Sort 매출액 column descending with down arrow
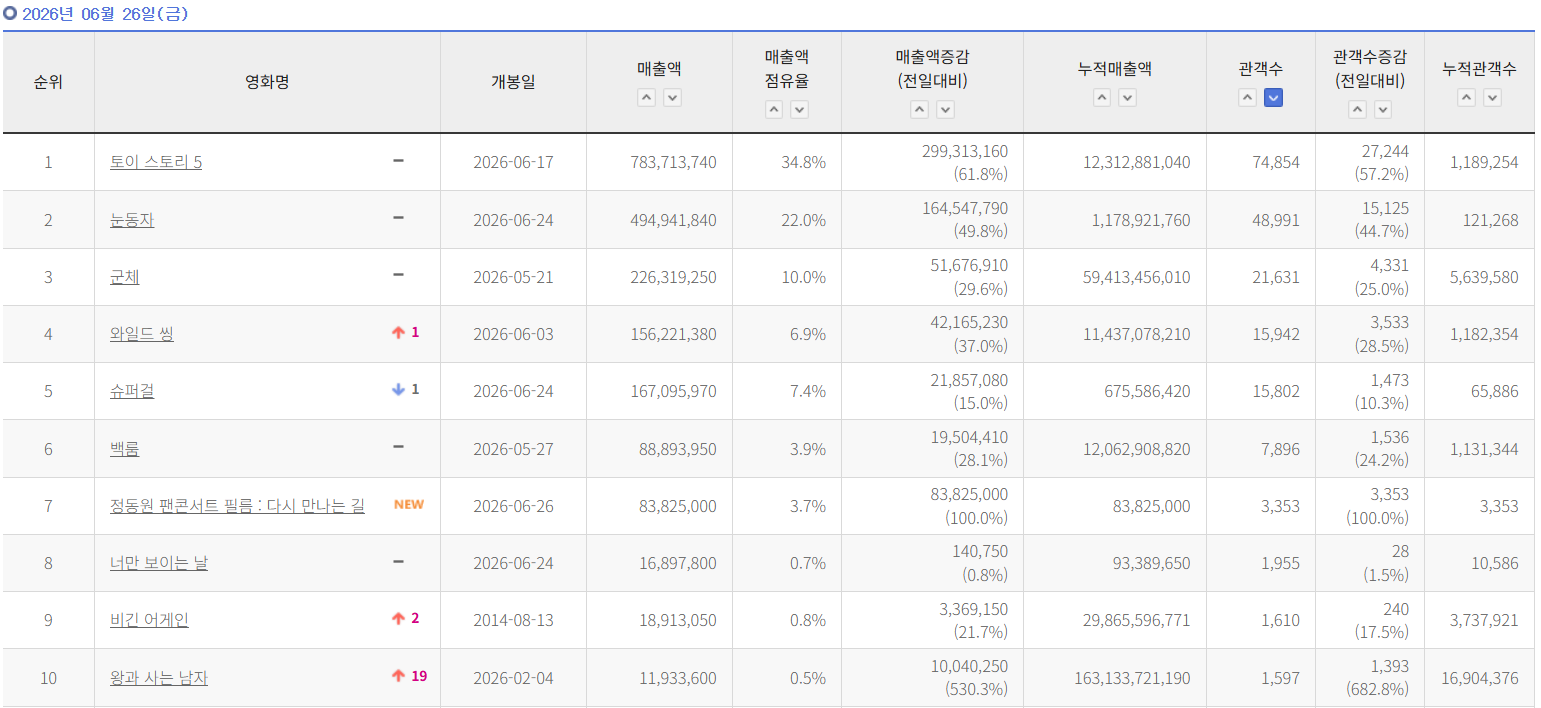Image resolution: width=1541 pixels, height=708 pixels. click(x=673, y=97)
